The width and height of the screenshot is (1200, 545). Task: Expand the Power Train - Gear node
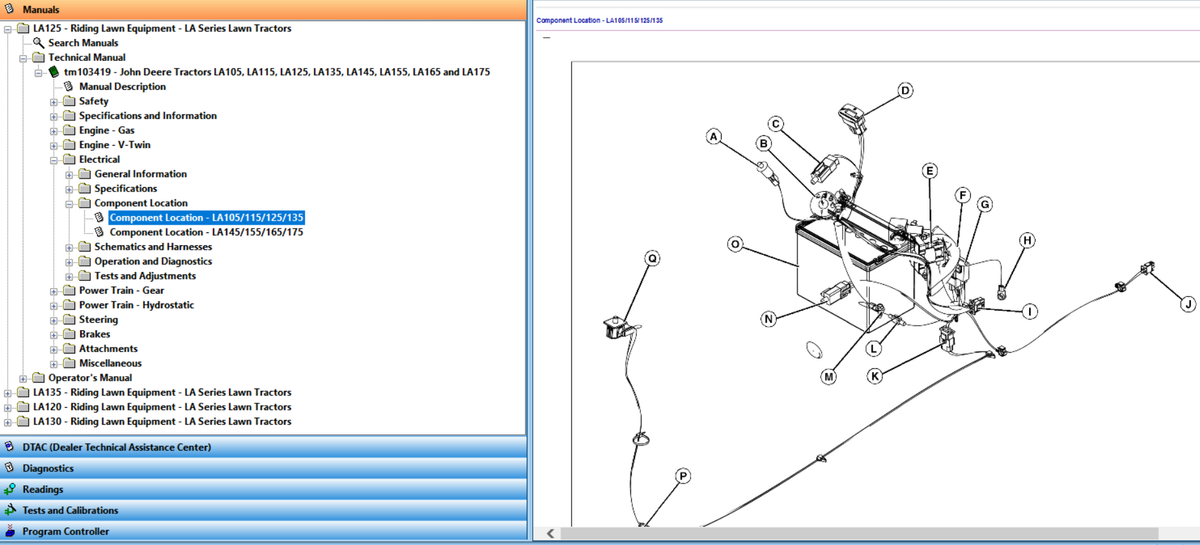coord(54,291)
